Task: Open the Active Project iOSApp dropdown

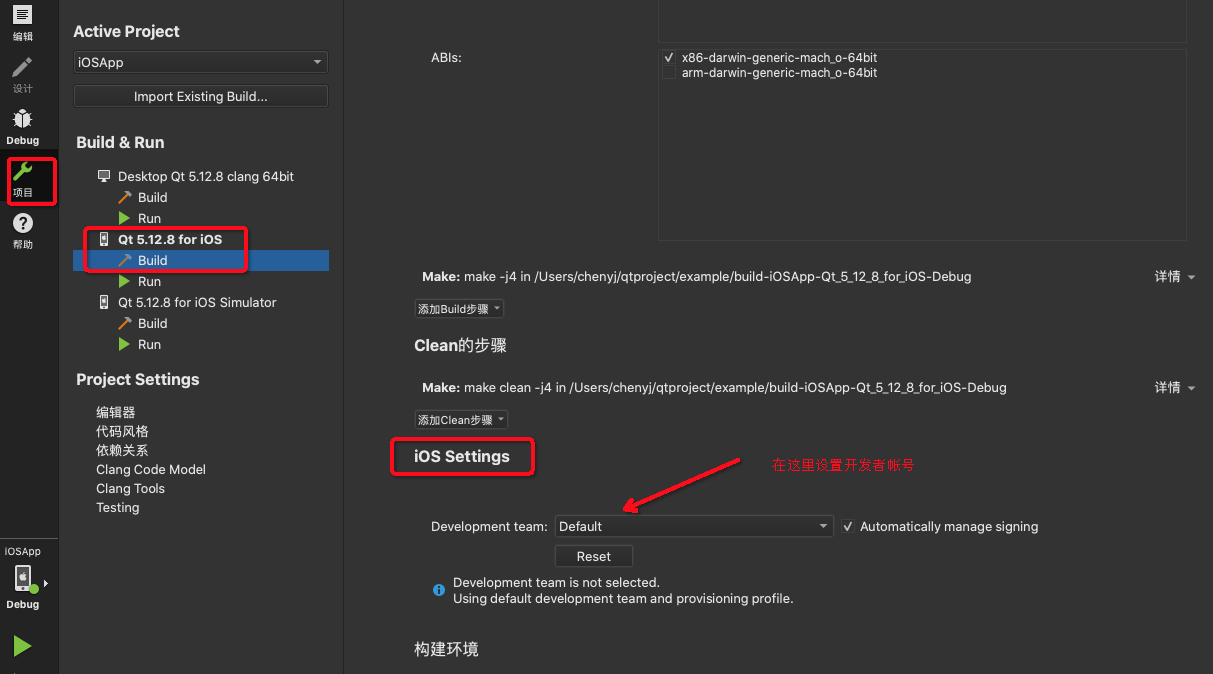Action: [200, 61]
